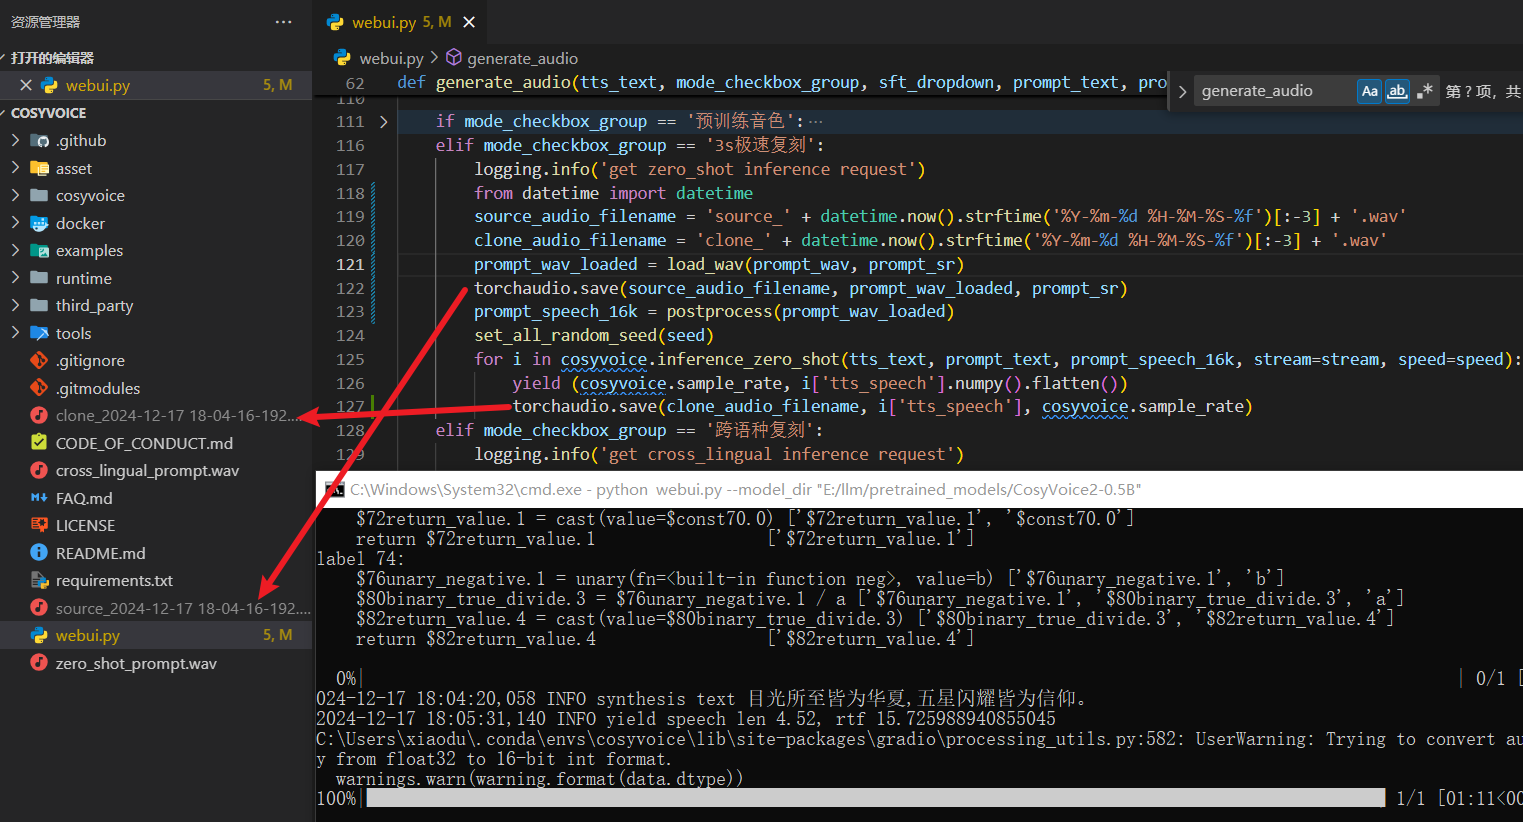Screen dimensions: 1523x822
Task: Click the .gitignore git file icon
Action: click(x=39, y=361)
